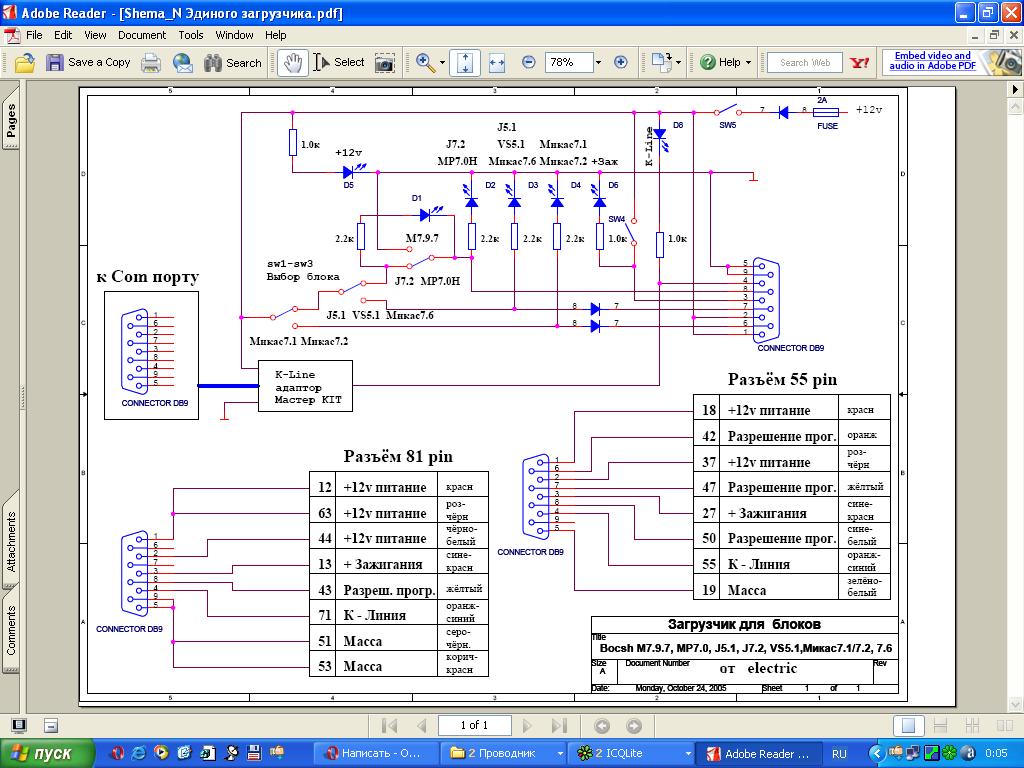Click the green Help question mark icon
Screen dimensions: 1024x768
click(x=707, y=63)
